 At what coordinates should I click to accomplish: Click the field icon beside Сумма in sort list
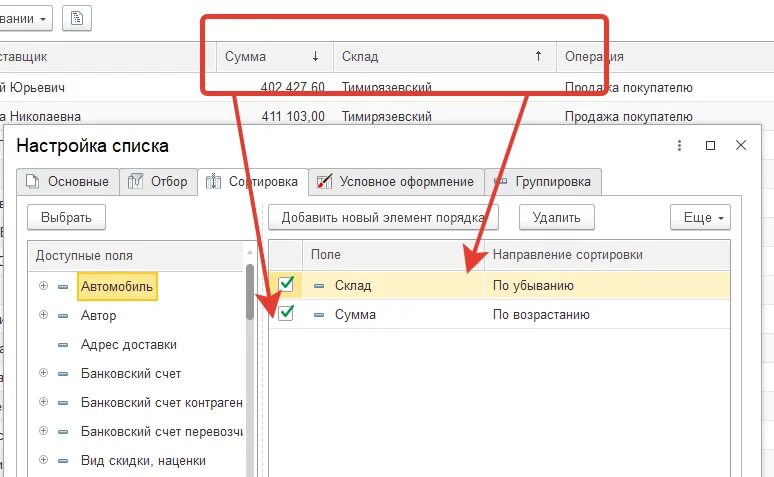(319, 315)
